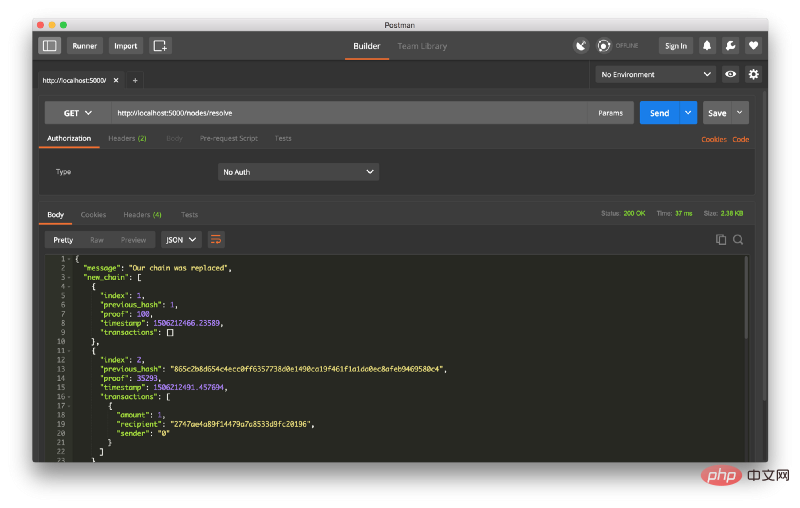
Task: Open the GET method dropdown
Action: click(78, 113)
